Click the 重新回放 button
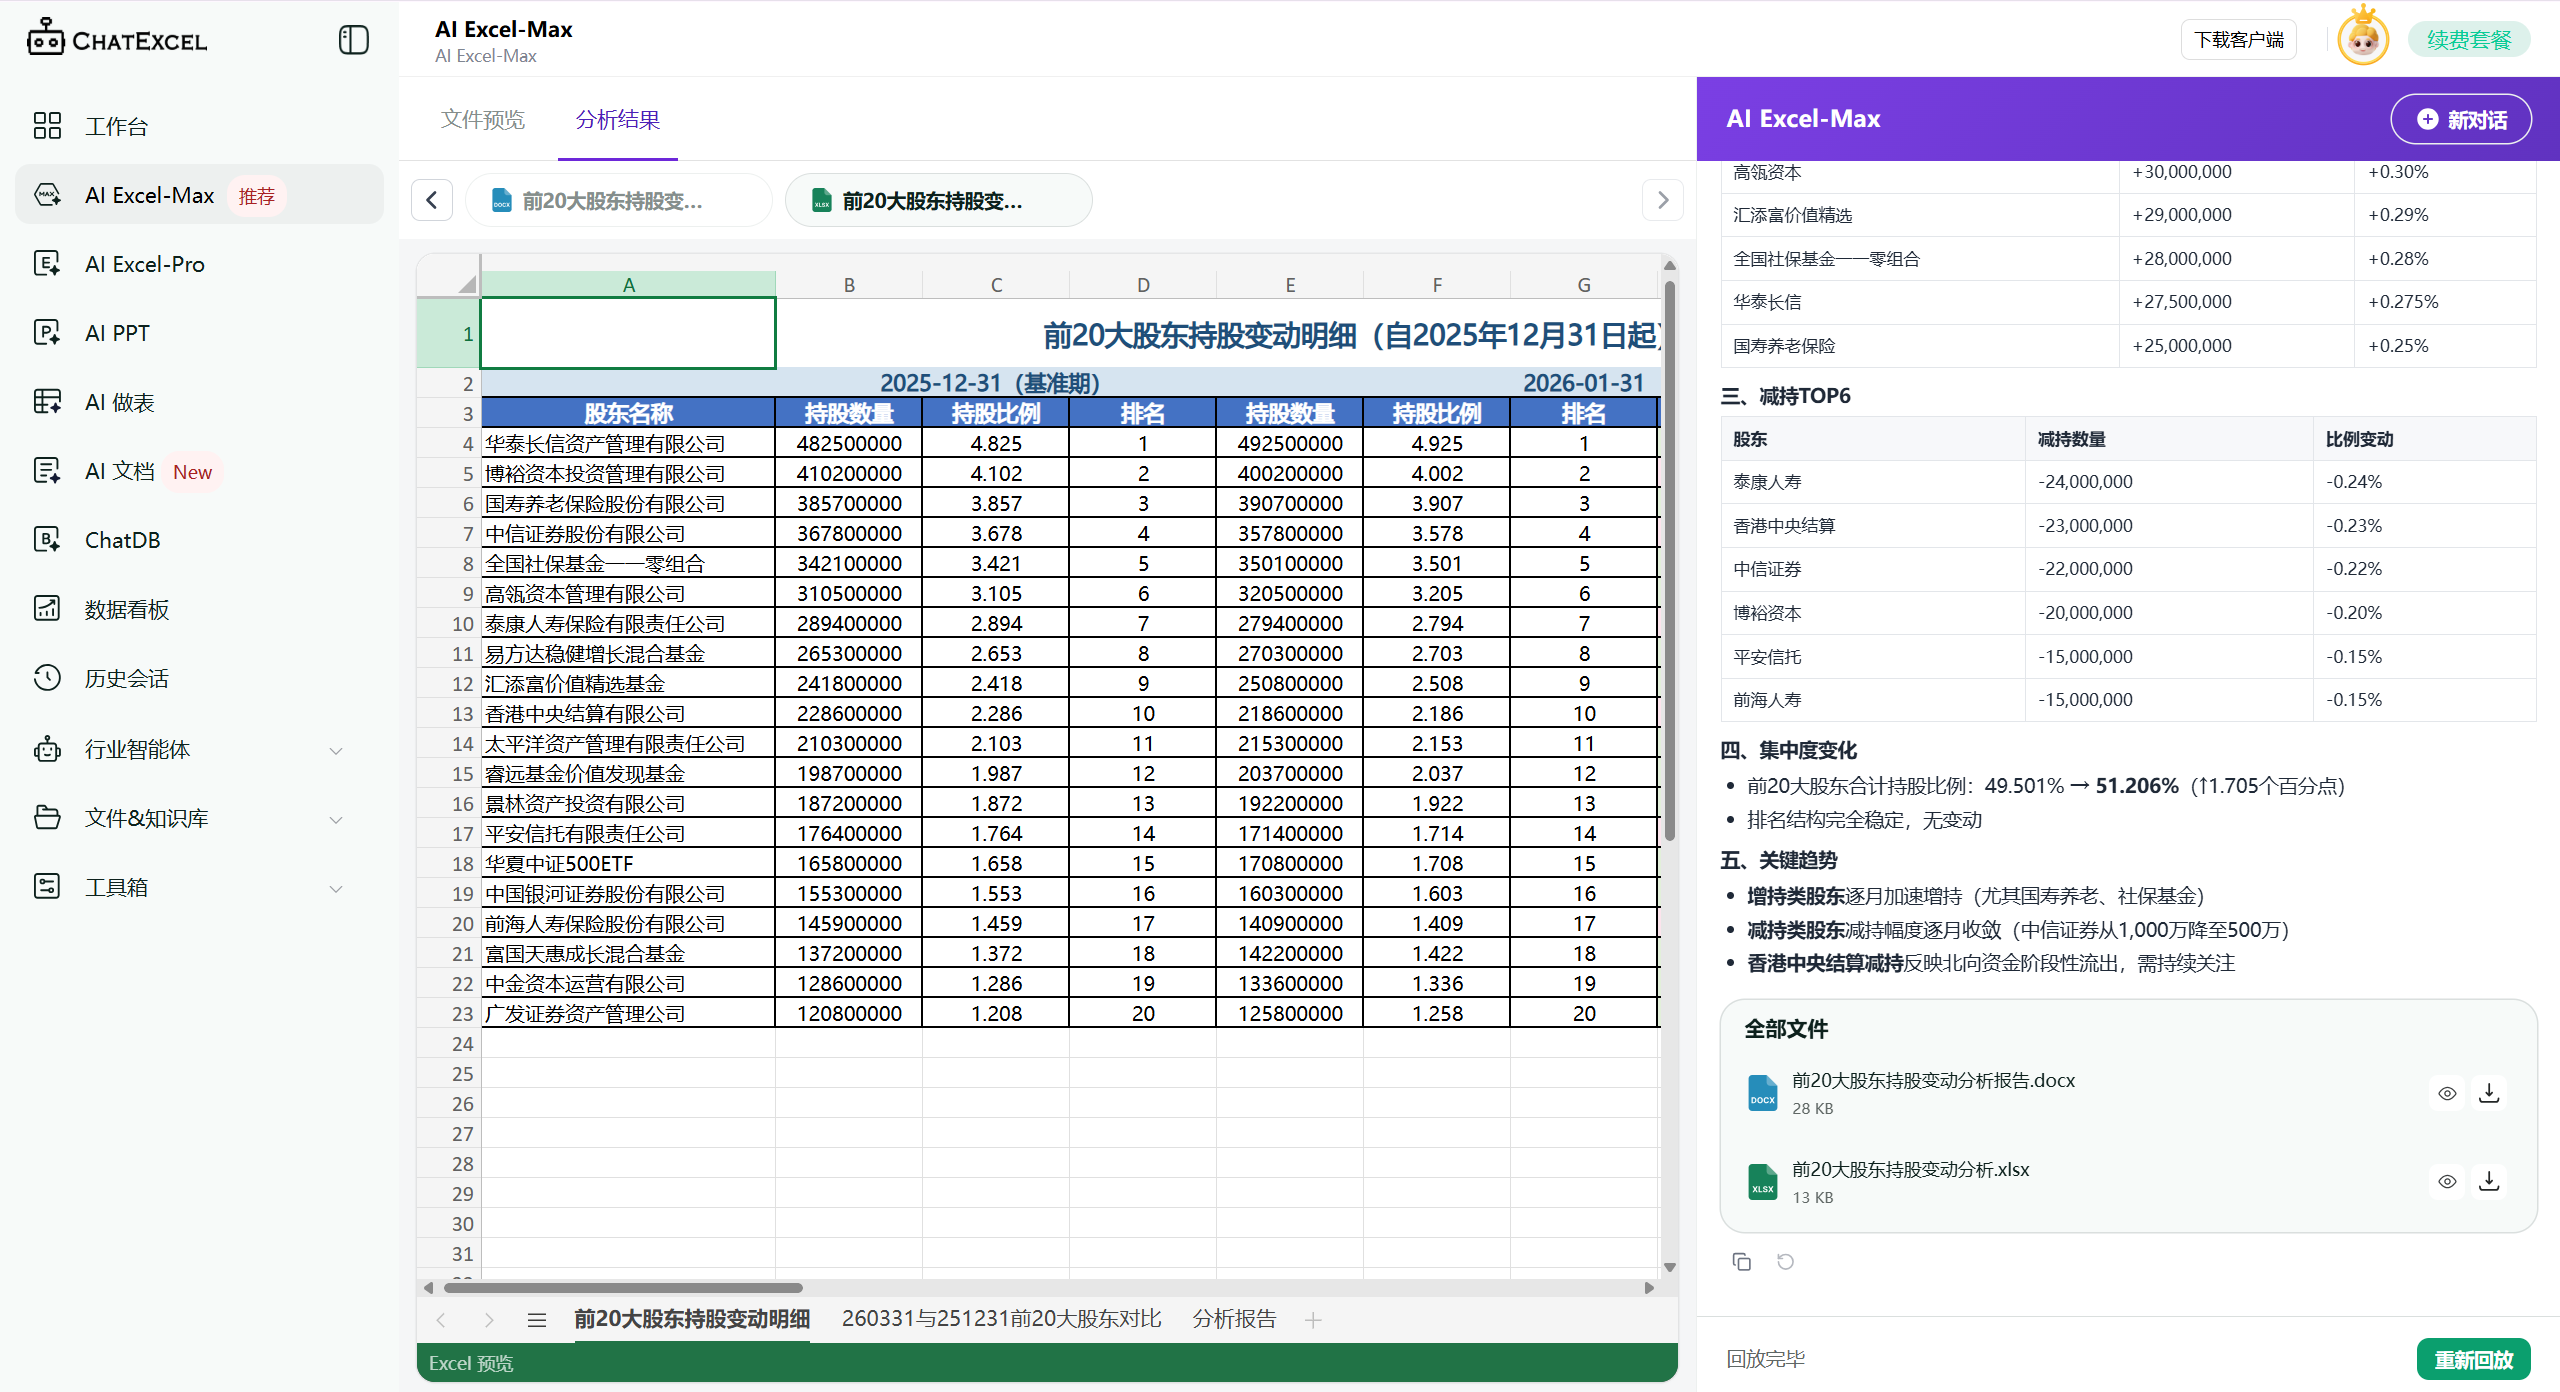Image resolution: width=2560 pixels, height=1392 pixels. pyautogui.click(x=2473, y=1359)
